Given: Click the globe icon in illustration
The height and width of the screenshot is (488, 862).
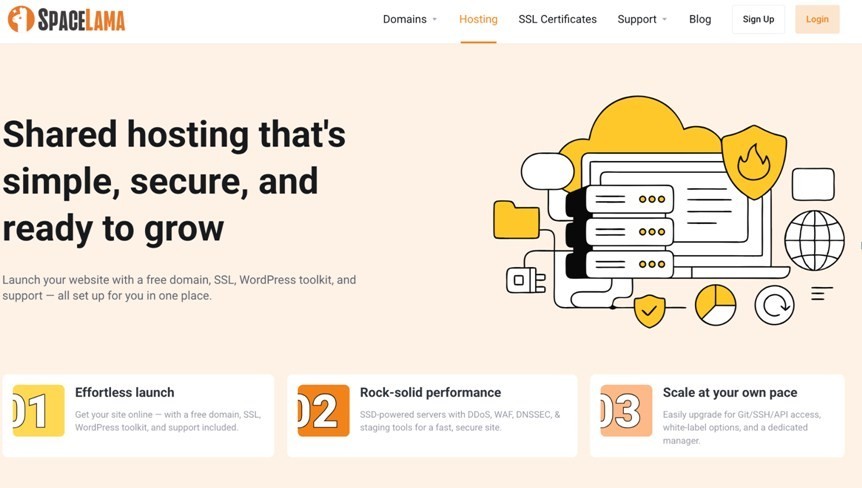Looking at the screenshot, I should pyautogui.click(x=814, y=240).
